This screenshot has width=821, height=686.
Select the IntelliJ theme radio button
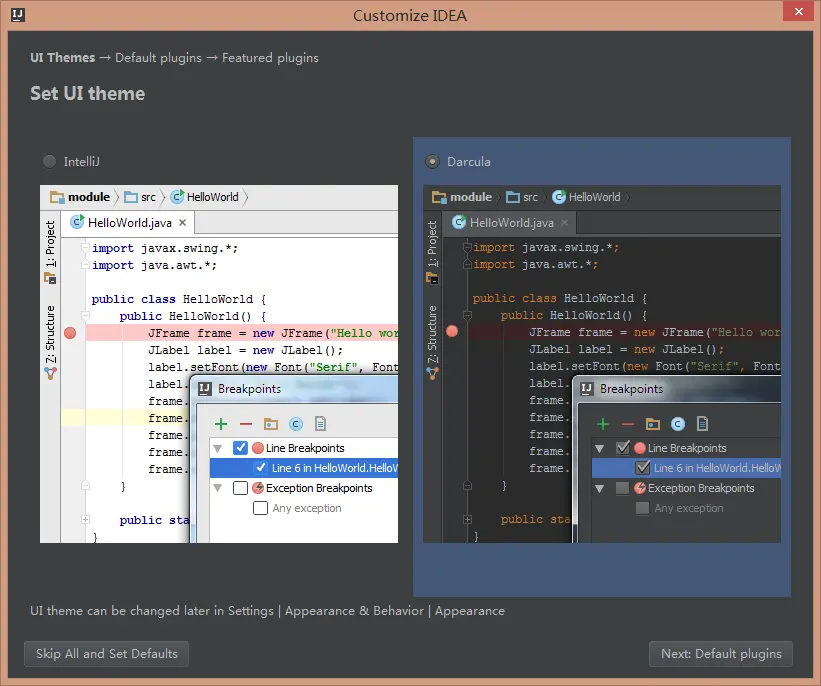49,161
